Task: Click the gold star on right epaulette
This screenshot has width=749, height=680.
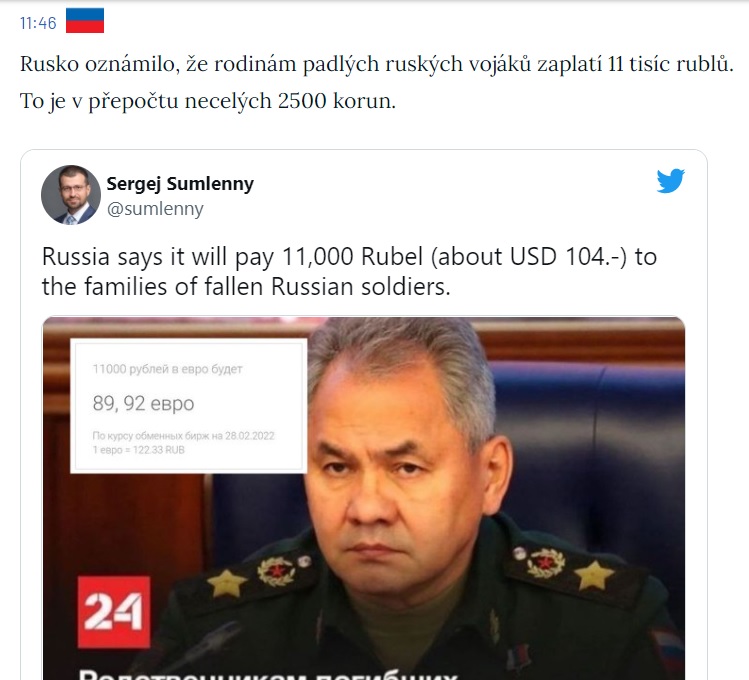Action: [x=593, y=574]
